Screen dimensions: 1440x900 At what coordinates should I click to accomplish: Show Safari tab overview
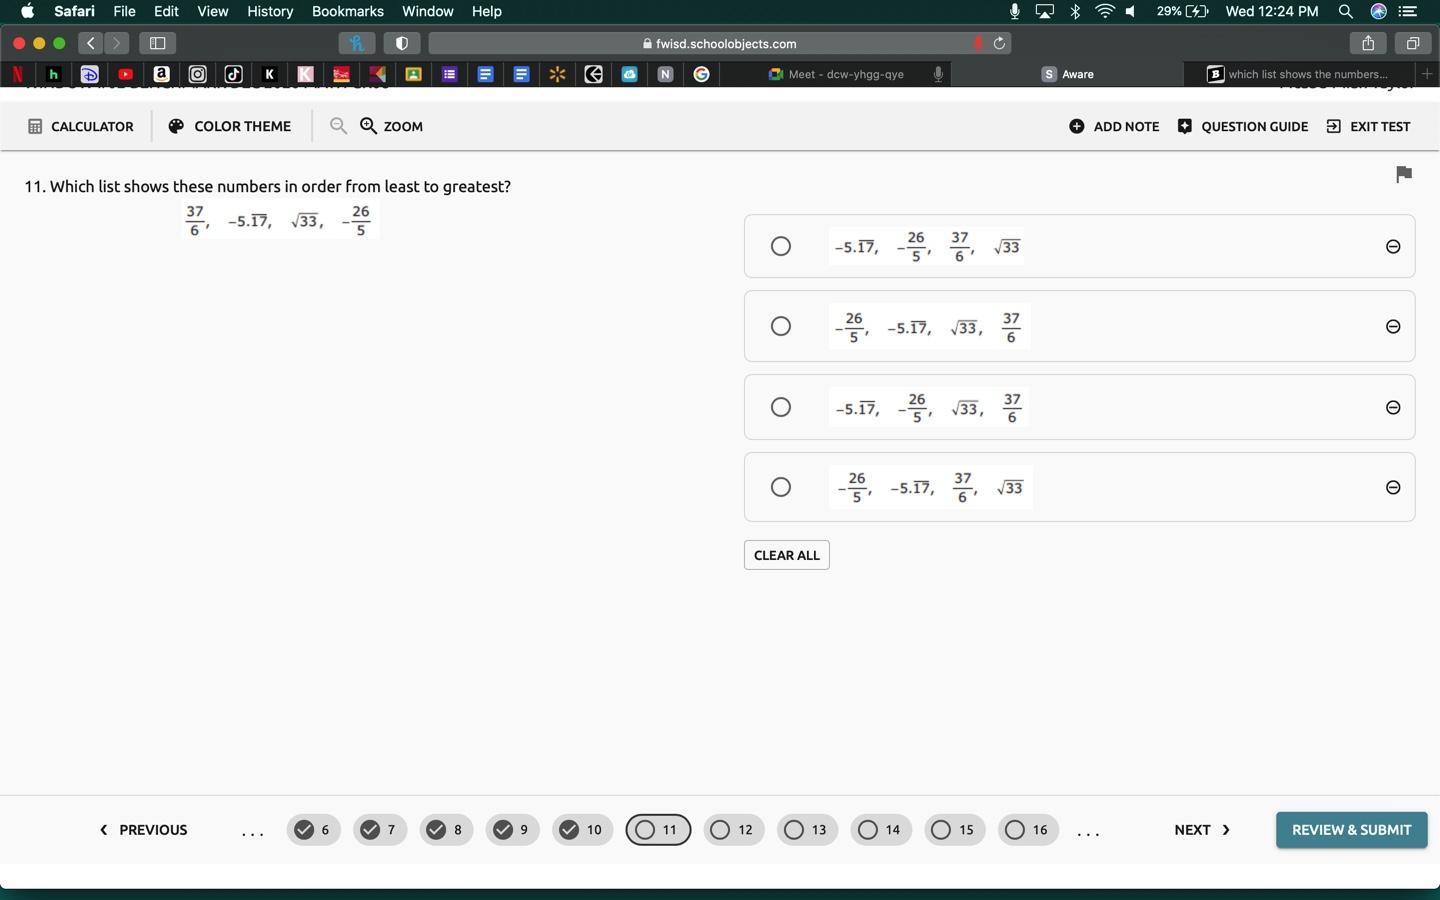(x=1412, y=43)
